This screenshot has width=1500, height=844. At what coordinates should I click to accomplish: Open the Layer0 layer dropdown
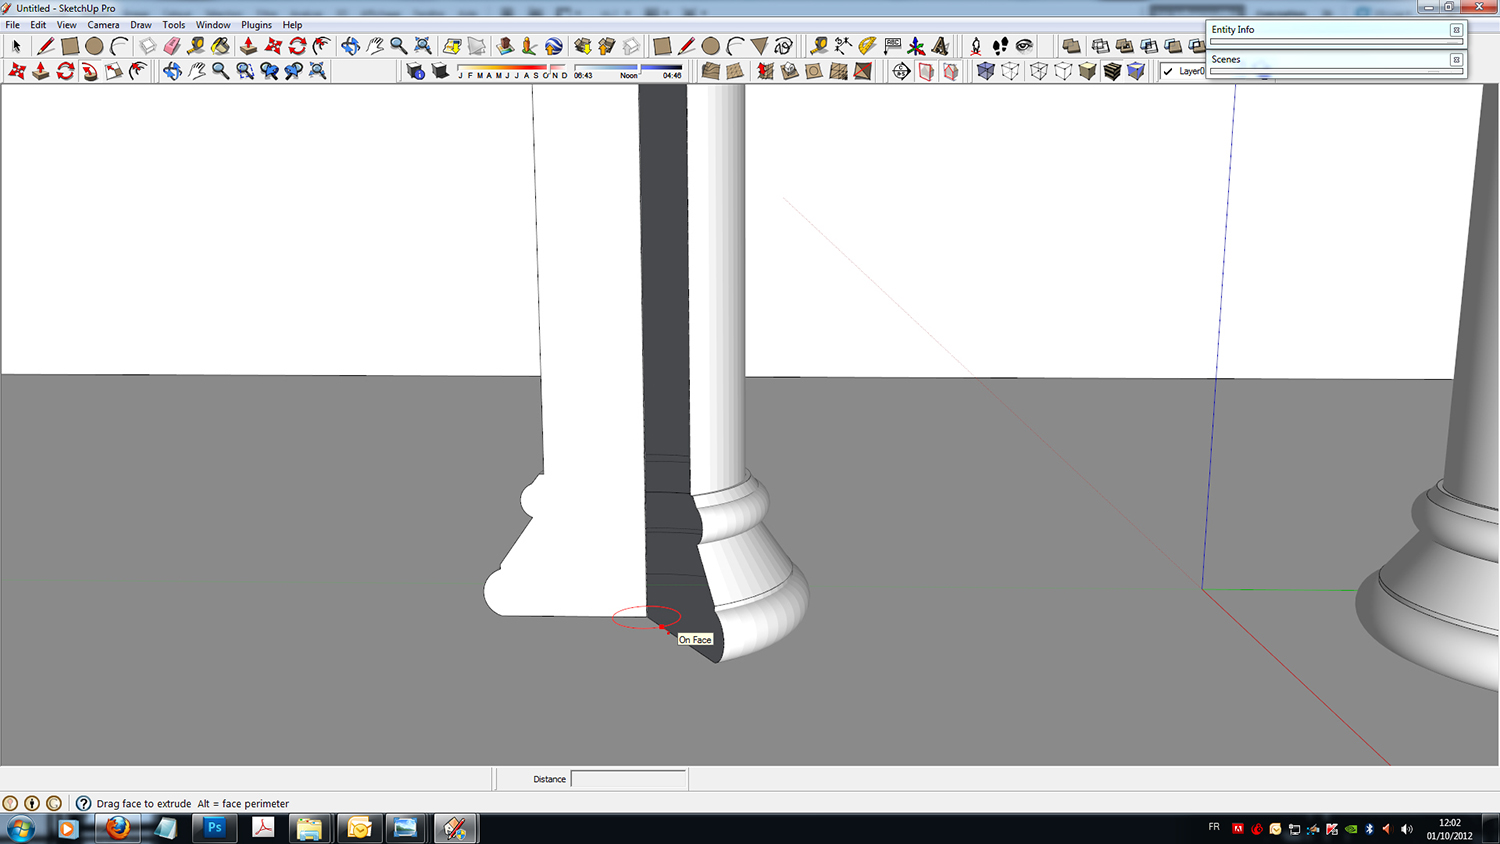click(x=1190, y=71)
